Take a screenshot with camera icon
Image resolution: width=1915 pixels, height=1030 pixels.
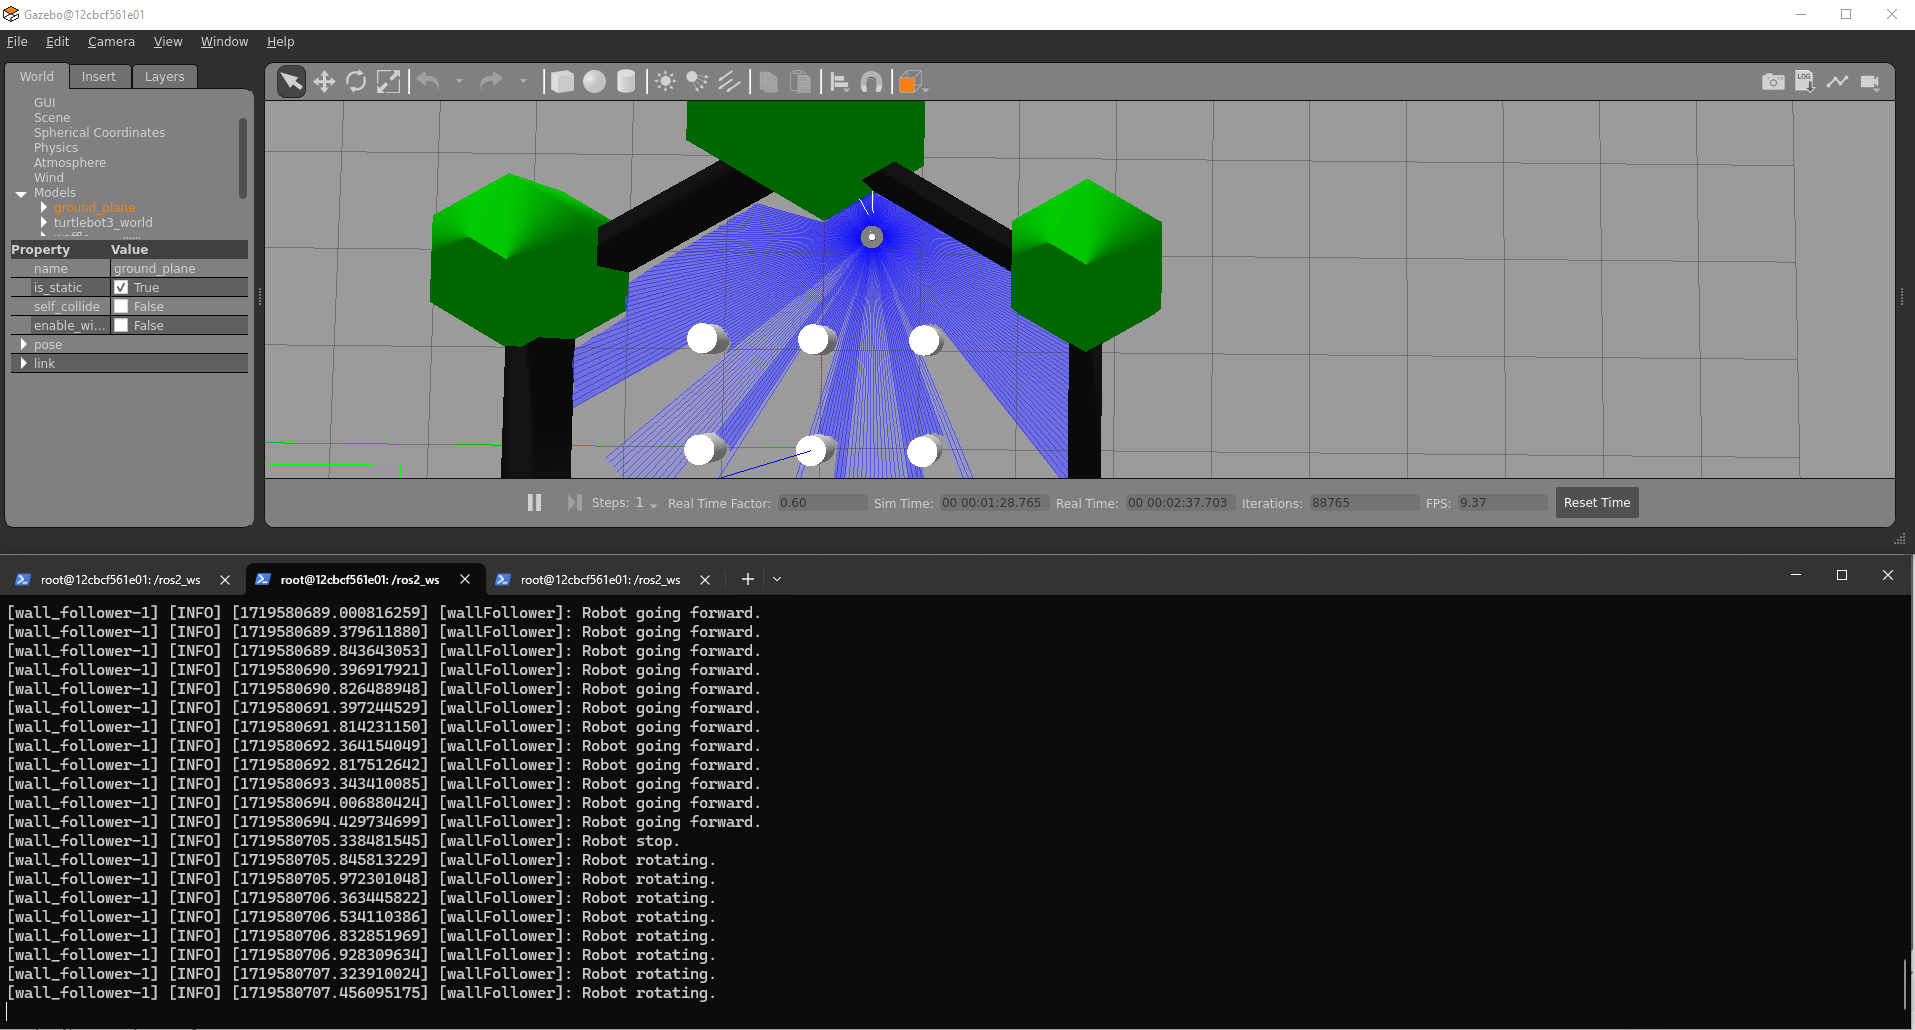1773,82
